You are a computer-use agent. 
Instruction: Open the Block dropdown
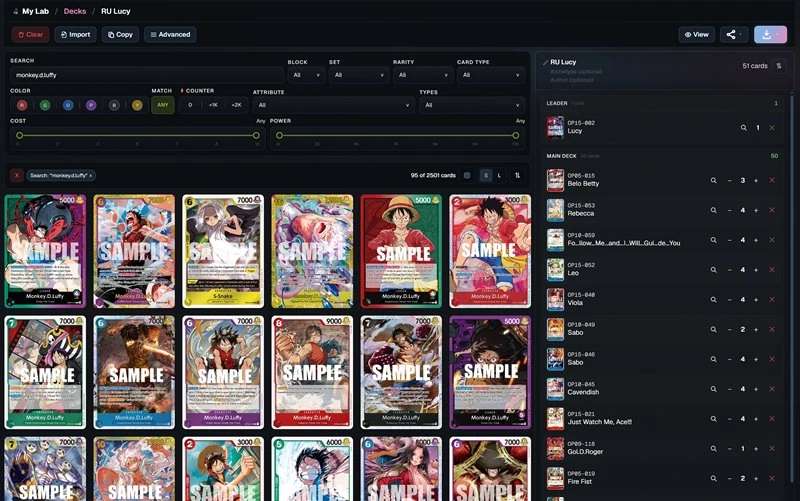(306, 75)
